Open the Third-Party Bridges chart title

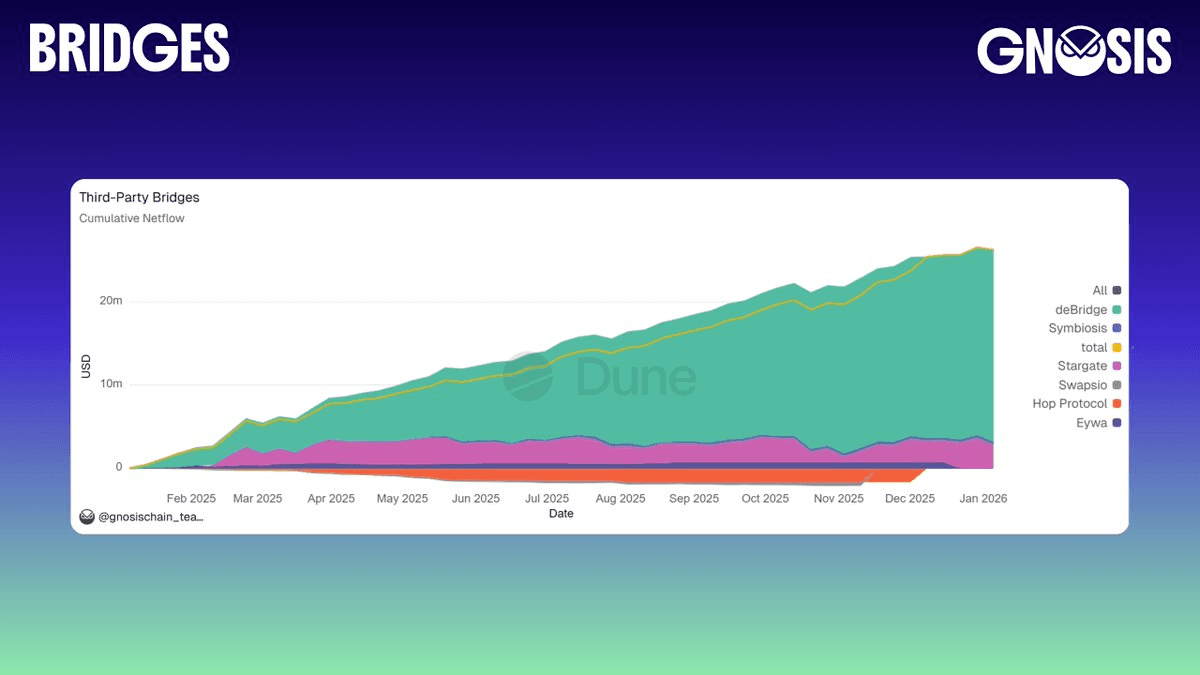tap(139, 198)
